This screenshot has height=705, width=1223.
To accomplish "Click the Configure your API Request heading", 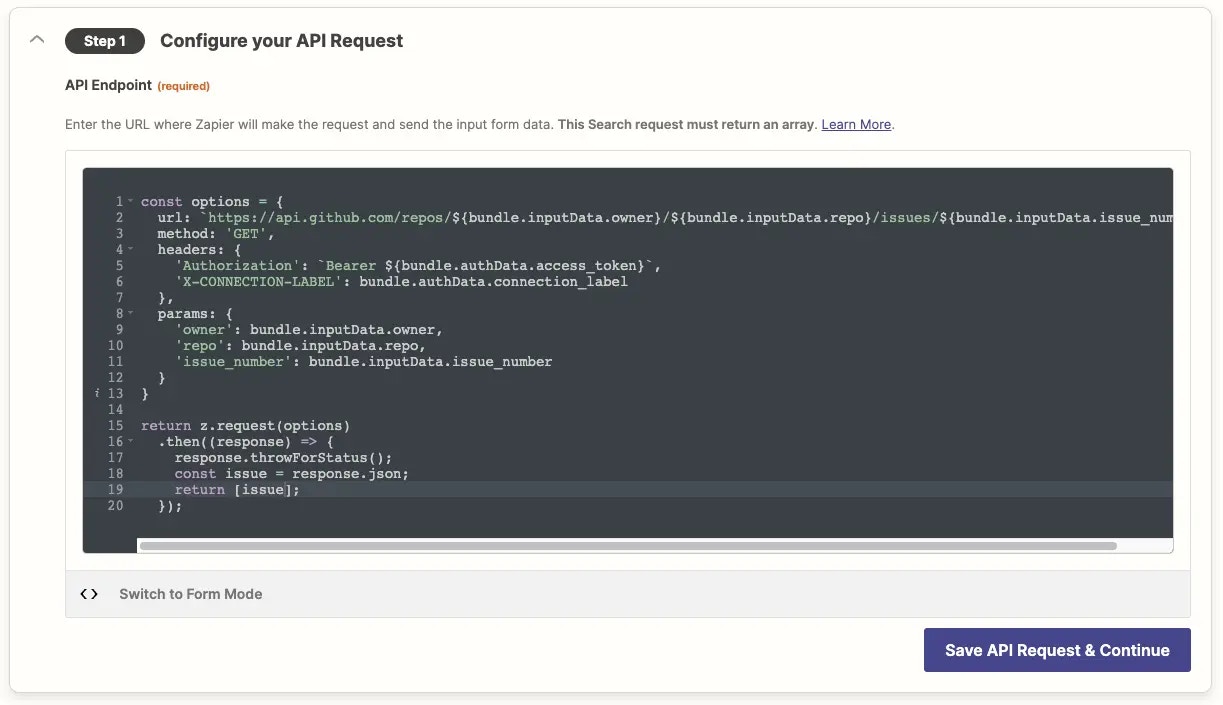I will [282, 41].
